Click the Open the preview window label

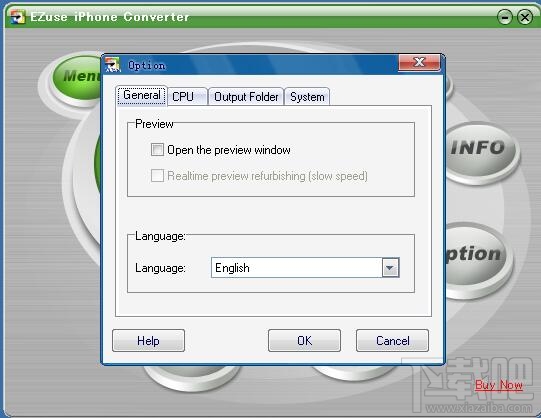pyautogui.click(x=229, y=150)
